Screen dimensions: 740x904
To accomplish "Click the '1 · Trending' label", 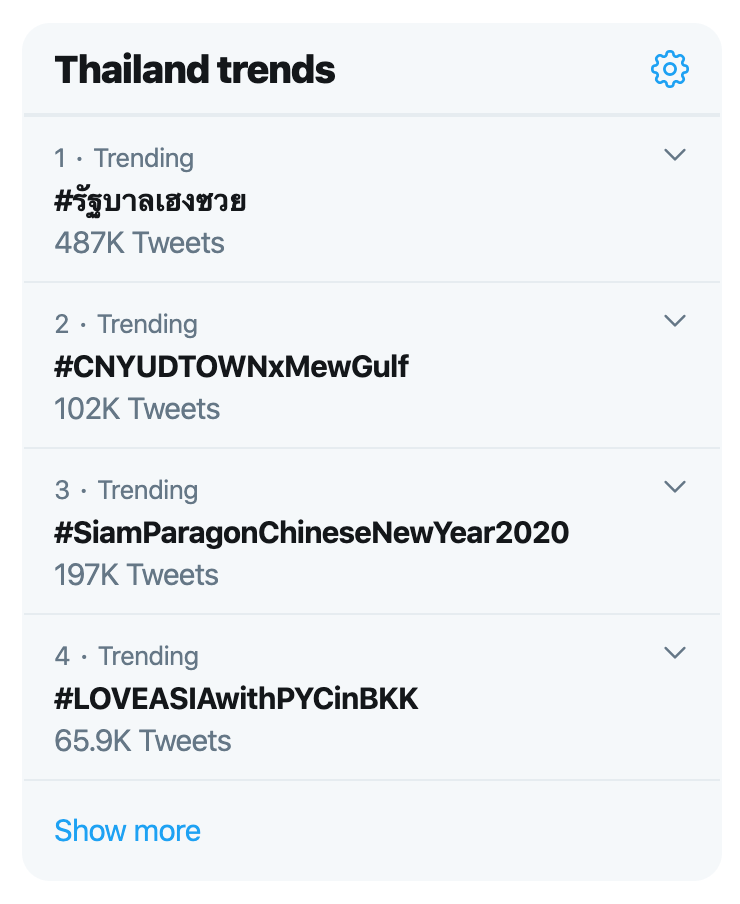I will tap(124, 158).
